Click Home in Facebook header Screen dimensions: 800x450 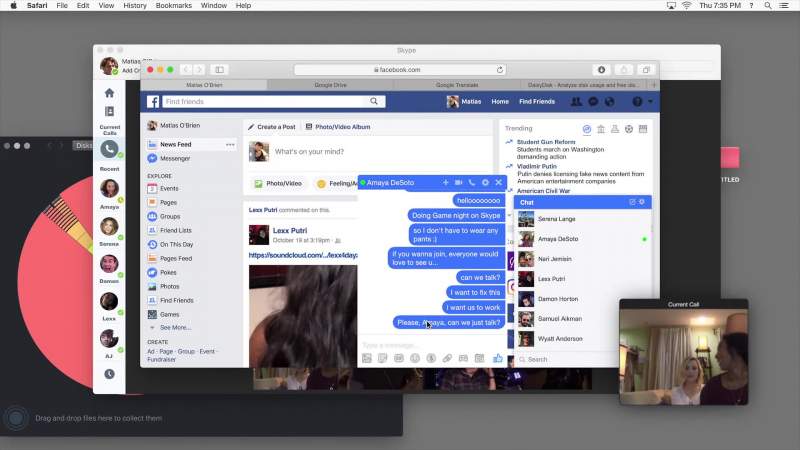click(x=500, y=102)
